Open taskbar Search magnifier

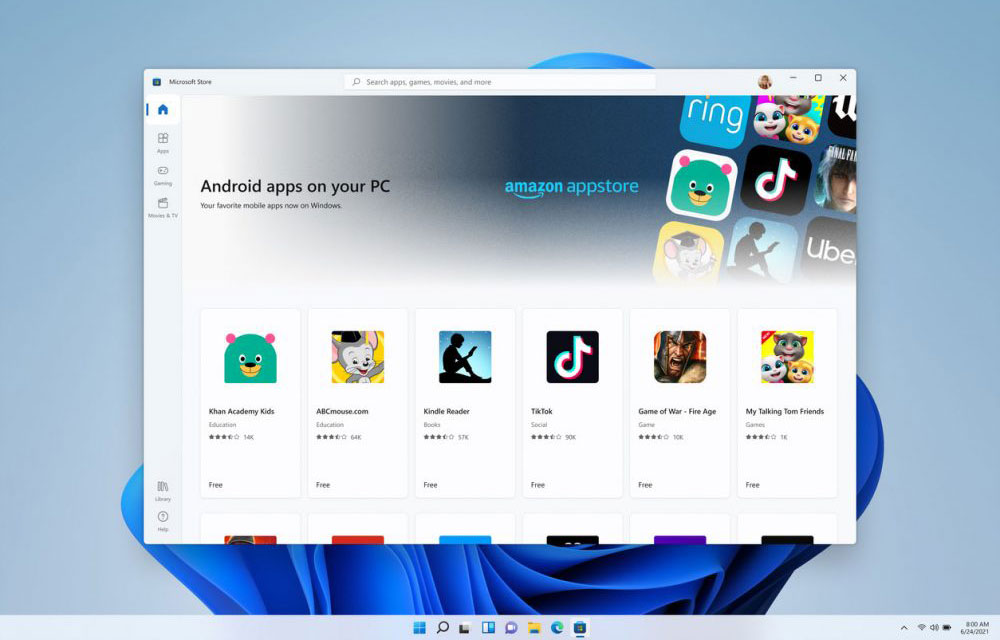click(x=443, y=628)
